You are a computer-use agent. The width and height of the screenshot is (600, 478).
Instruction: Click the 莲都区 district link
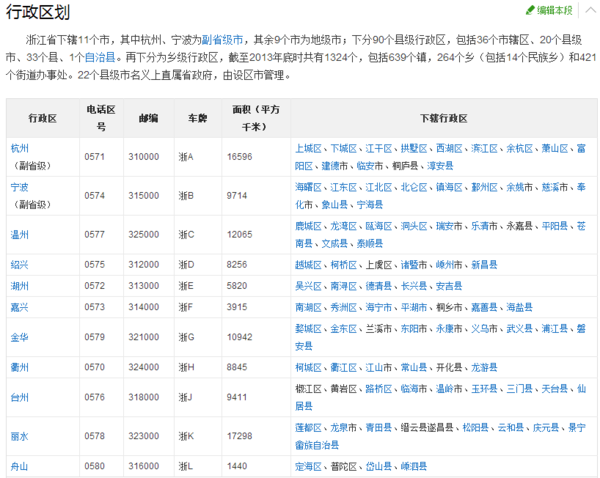pyautogui.click(x=308, y=428)
